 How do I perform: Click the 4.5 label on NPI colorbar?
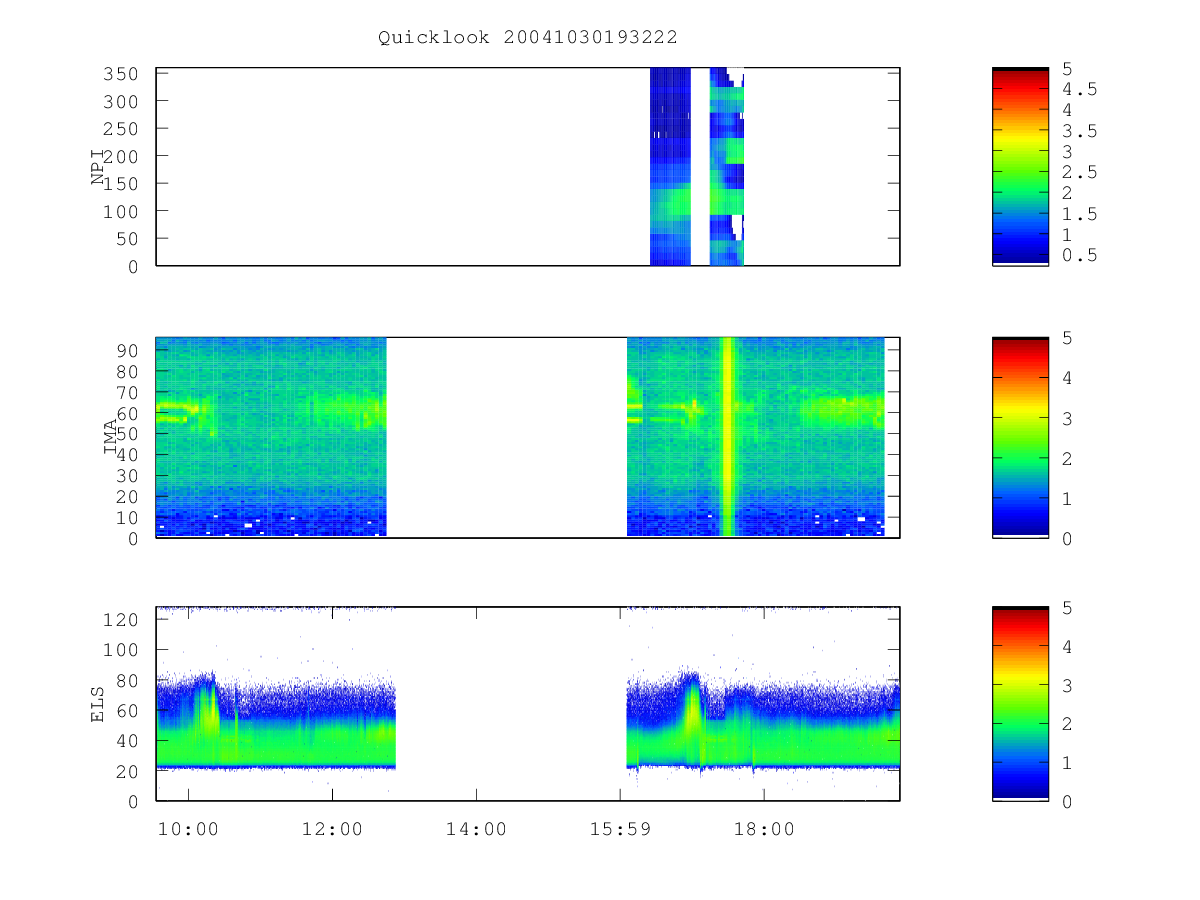click(x=1079, y=89)
